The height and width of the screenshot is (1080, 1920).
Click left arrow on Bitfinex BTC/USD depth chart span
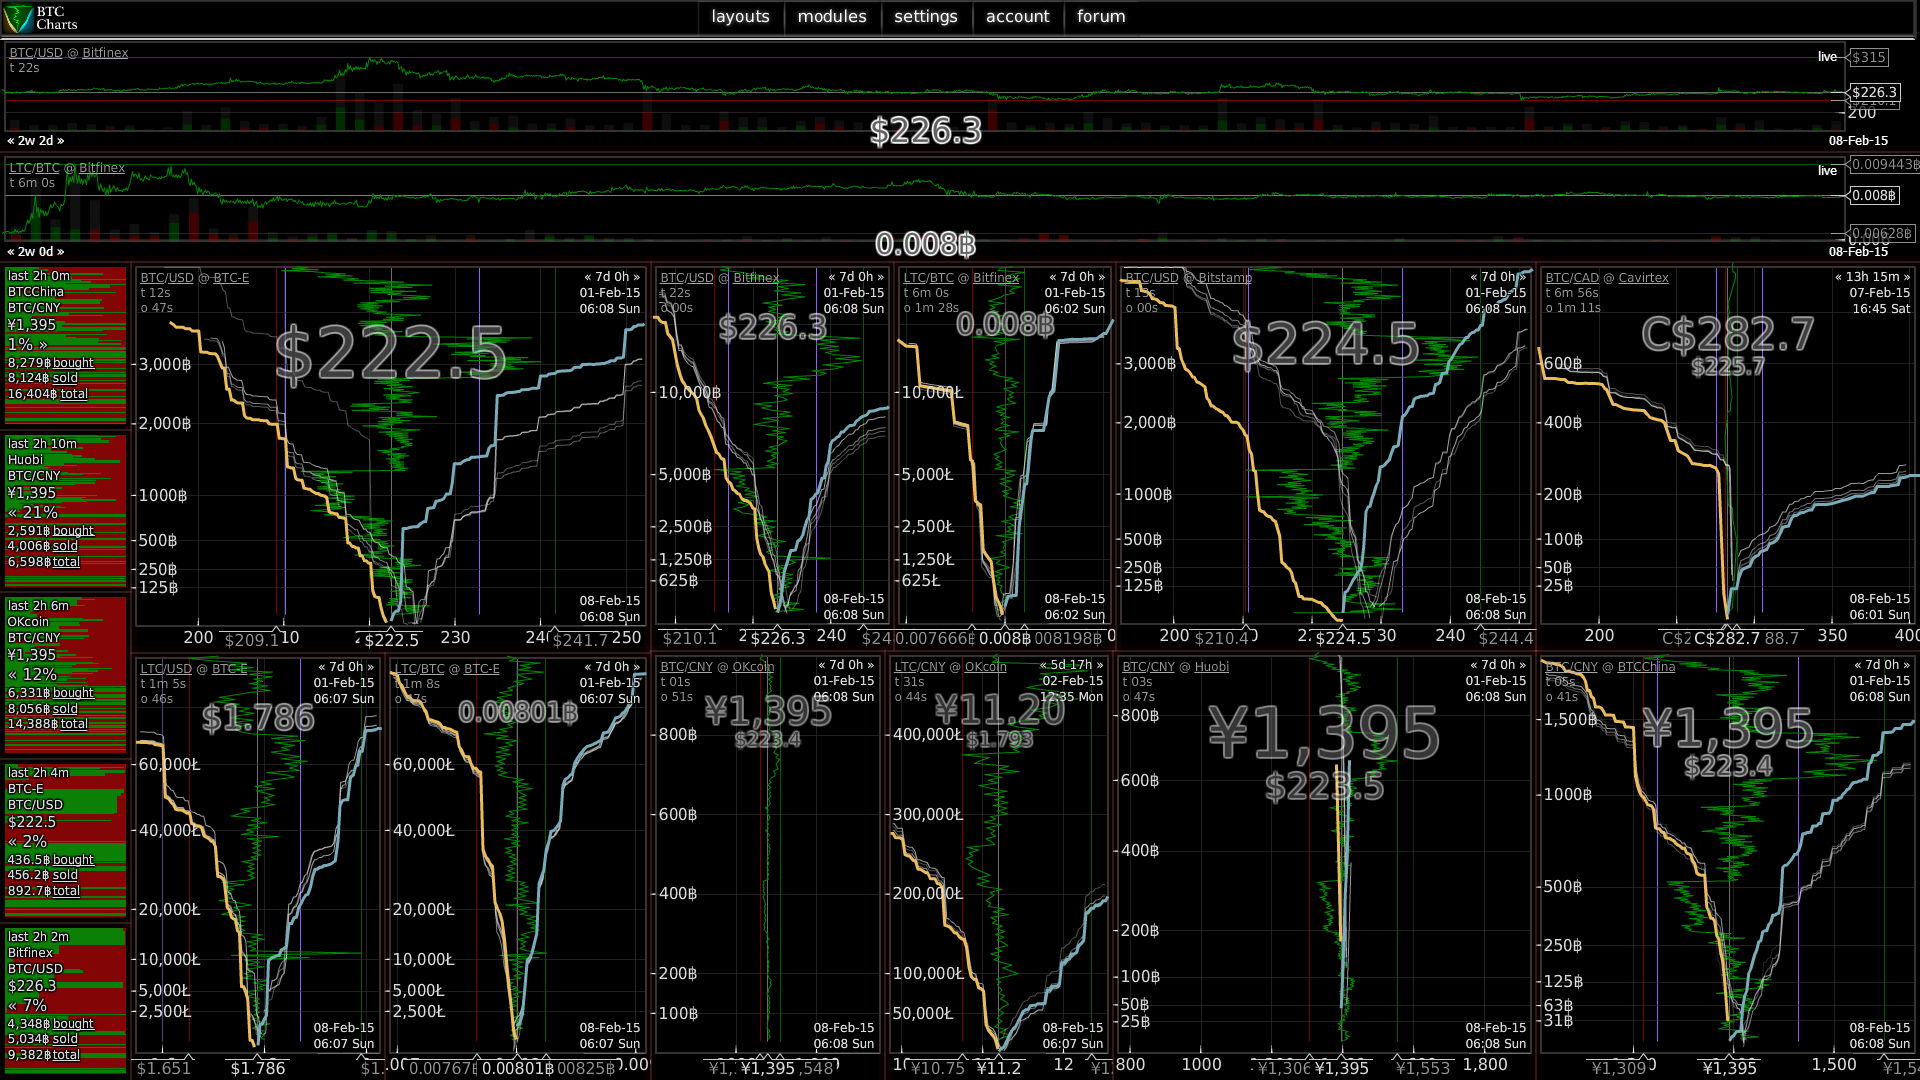tap(832, 277)
